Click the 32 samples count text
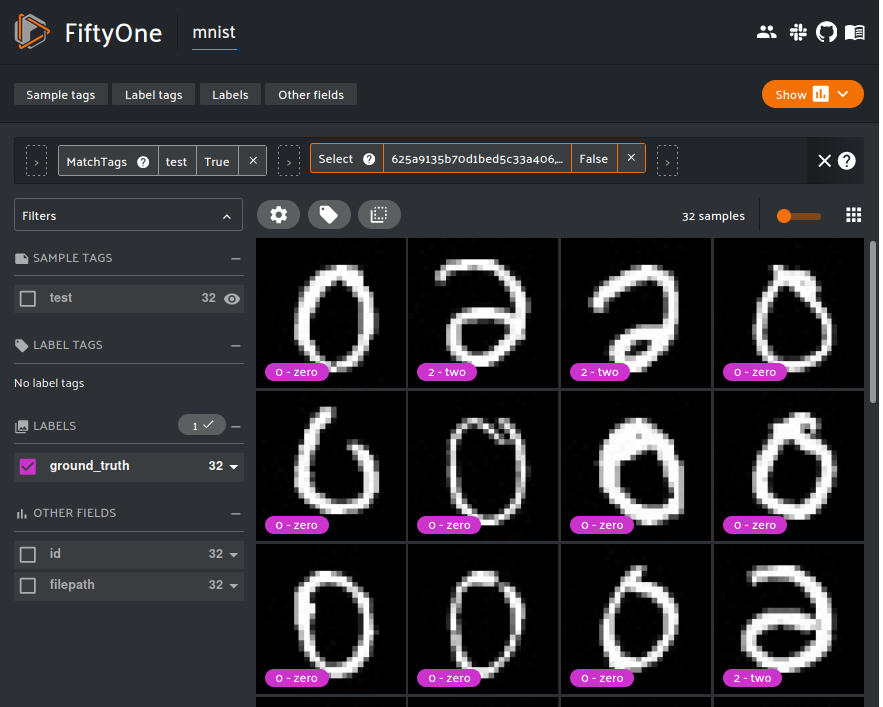This screenshot has height=707, width=883. pos(713,216)
